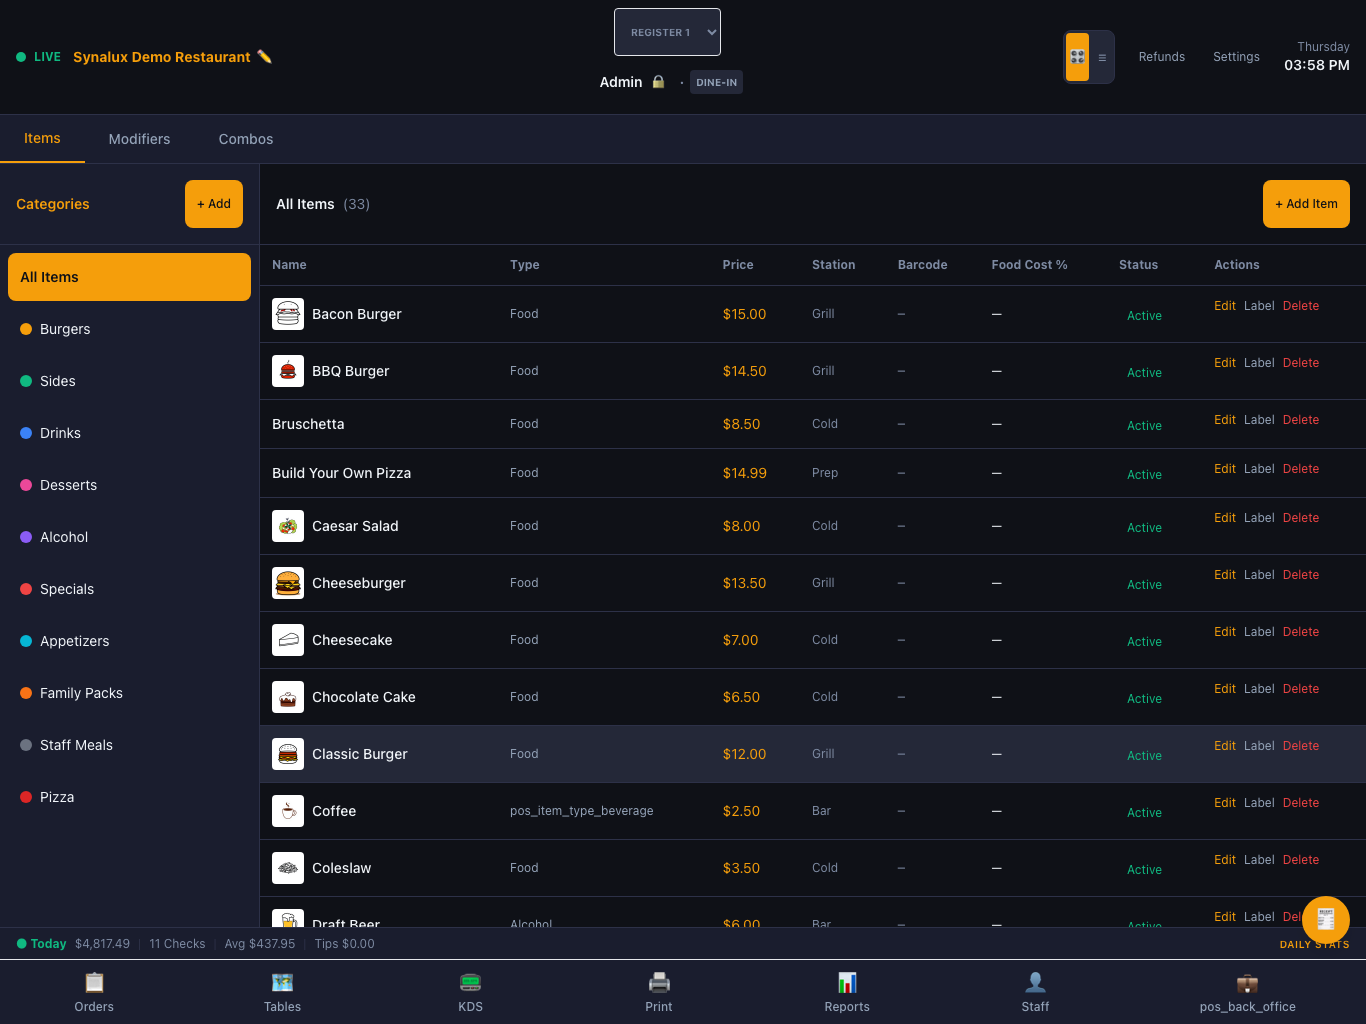Switch to the Modifiers tab
Image resolution: width=1366 pixels, height=1024 pixels.
pyautogui.click(x=139, y=139)
